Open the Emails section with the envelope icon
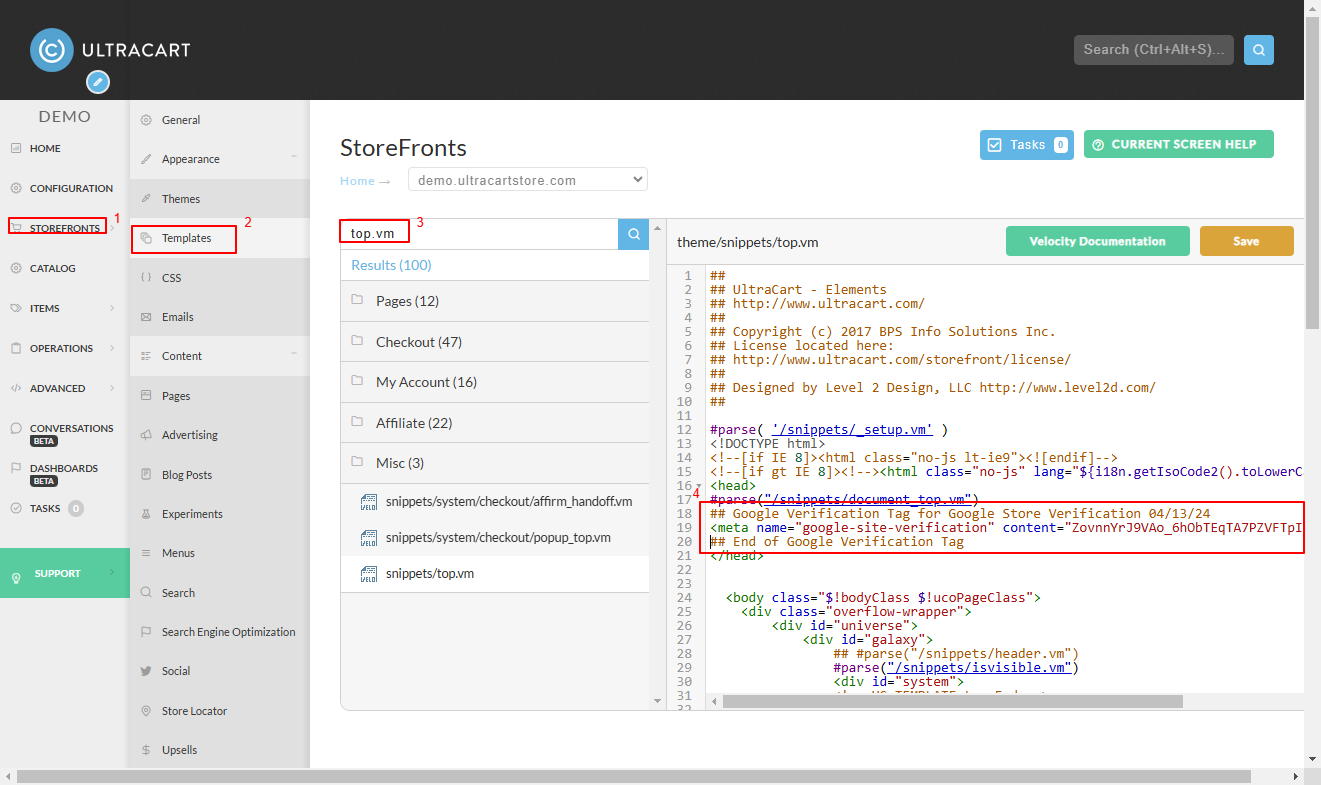 tap(146, 317)
